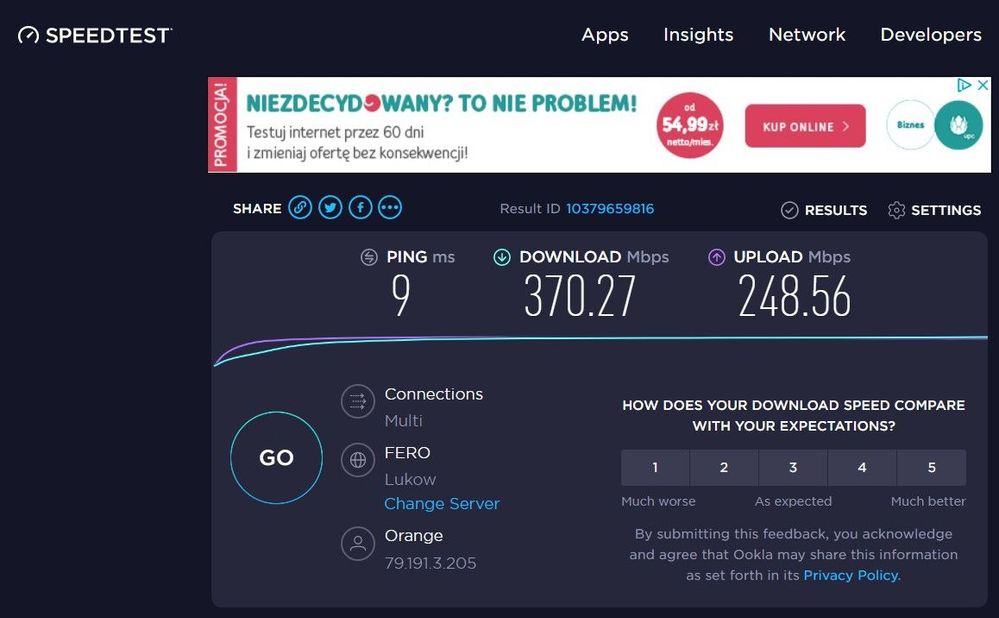Open the Network menu
This screenshot has width=999, height=618.
(x=807, y=35)
